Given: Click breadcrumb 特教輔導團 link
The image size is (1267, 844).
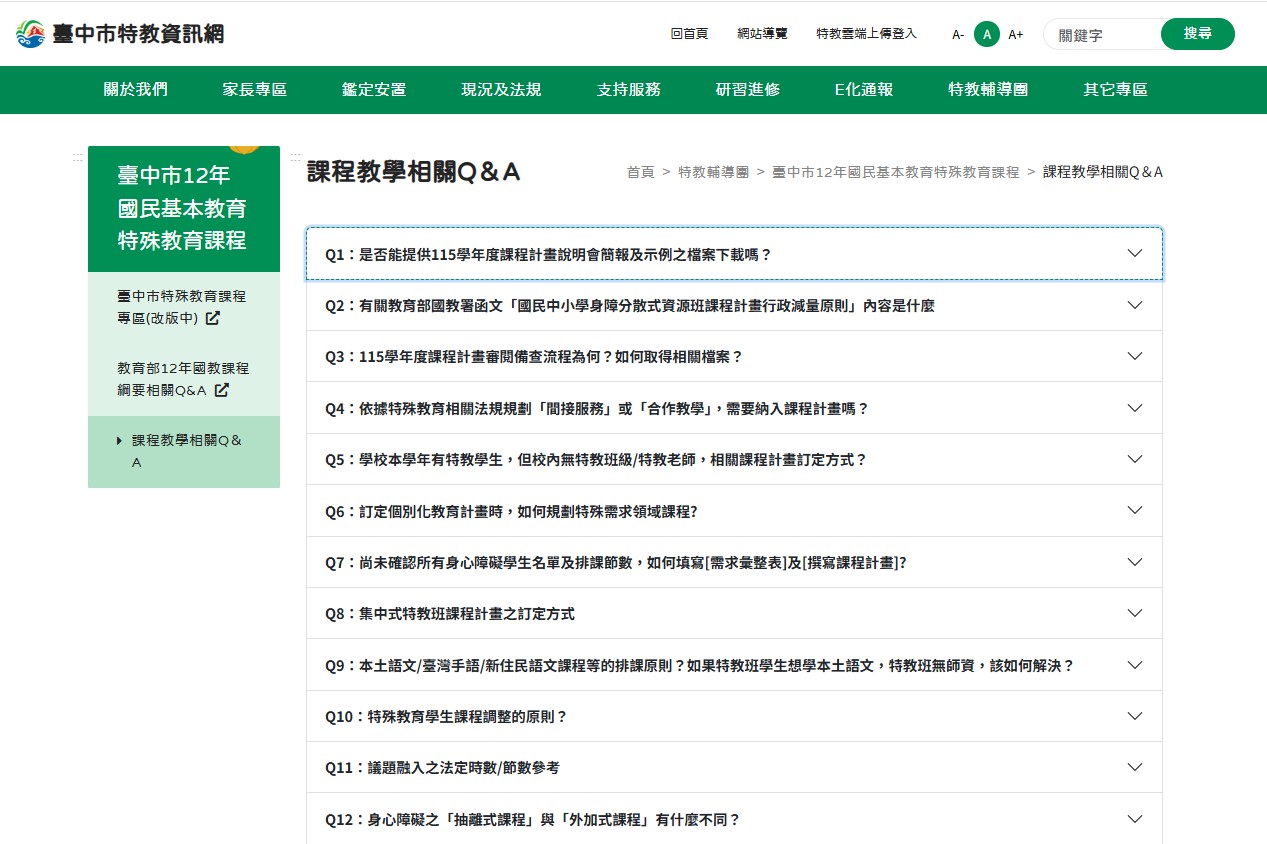Looking at the screenshot, I should coord(713,172).
